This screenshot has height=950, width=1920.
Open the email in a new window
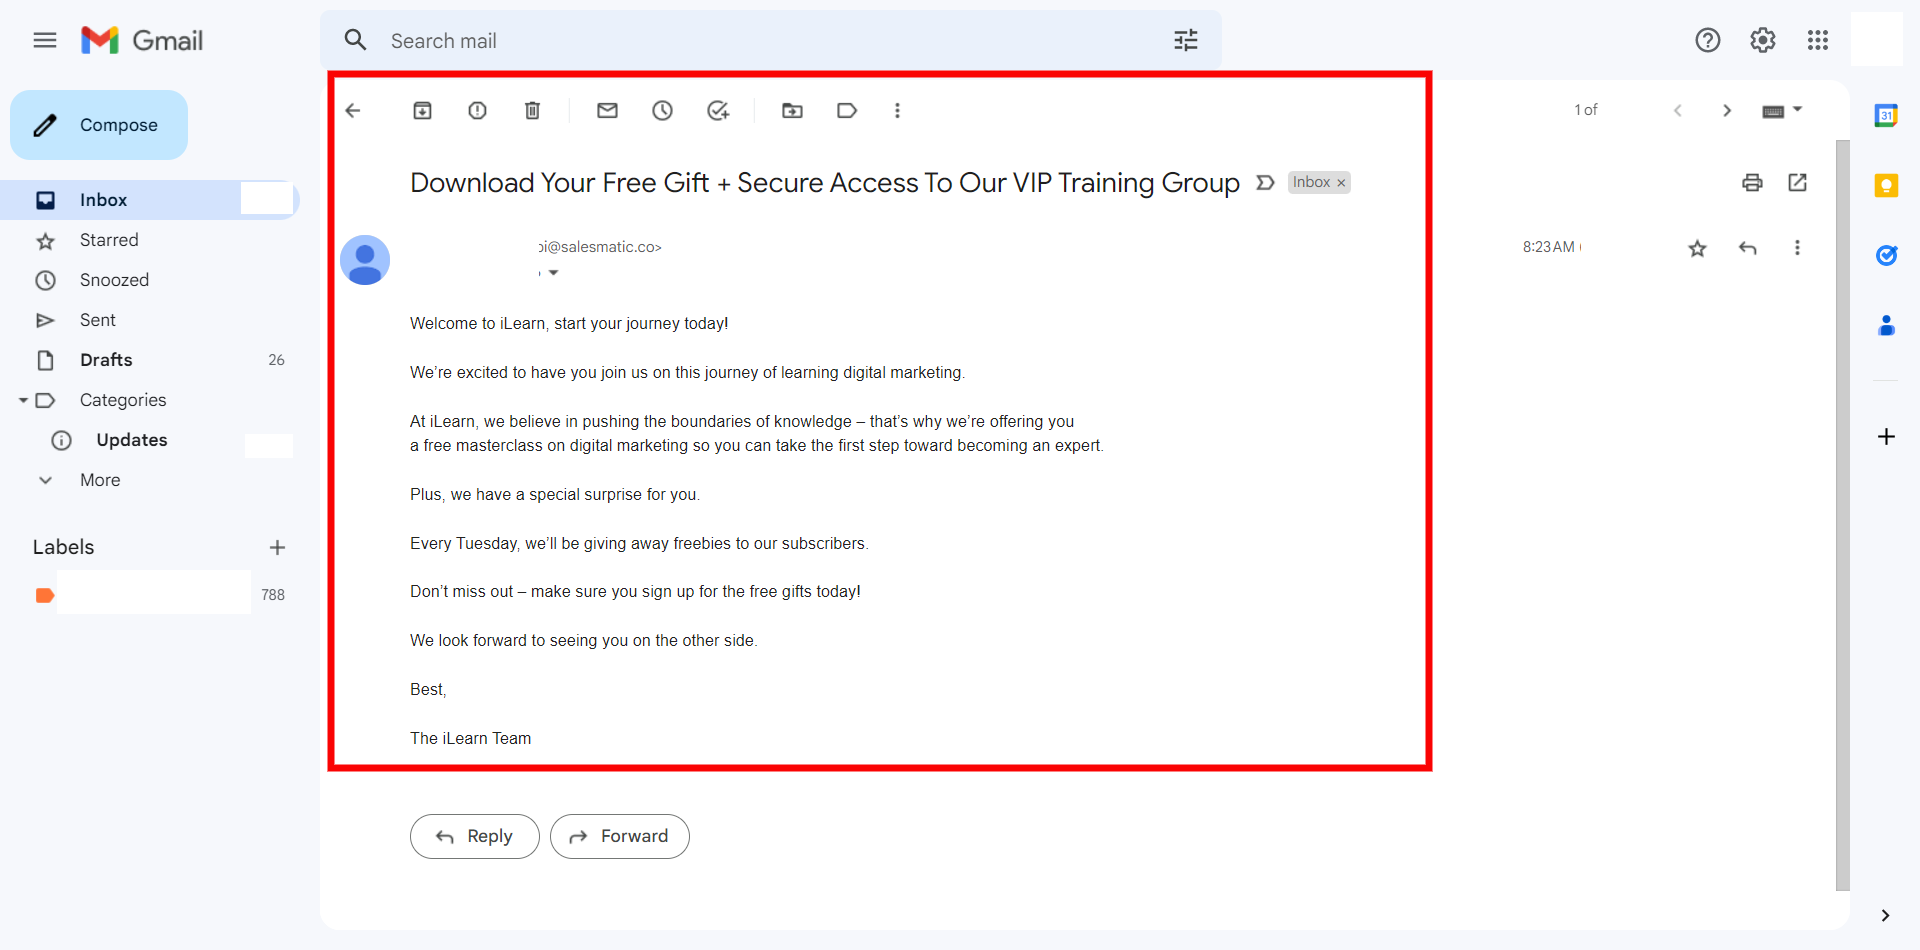pos(1797,182)
